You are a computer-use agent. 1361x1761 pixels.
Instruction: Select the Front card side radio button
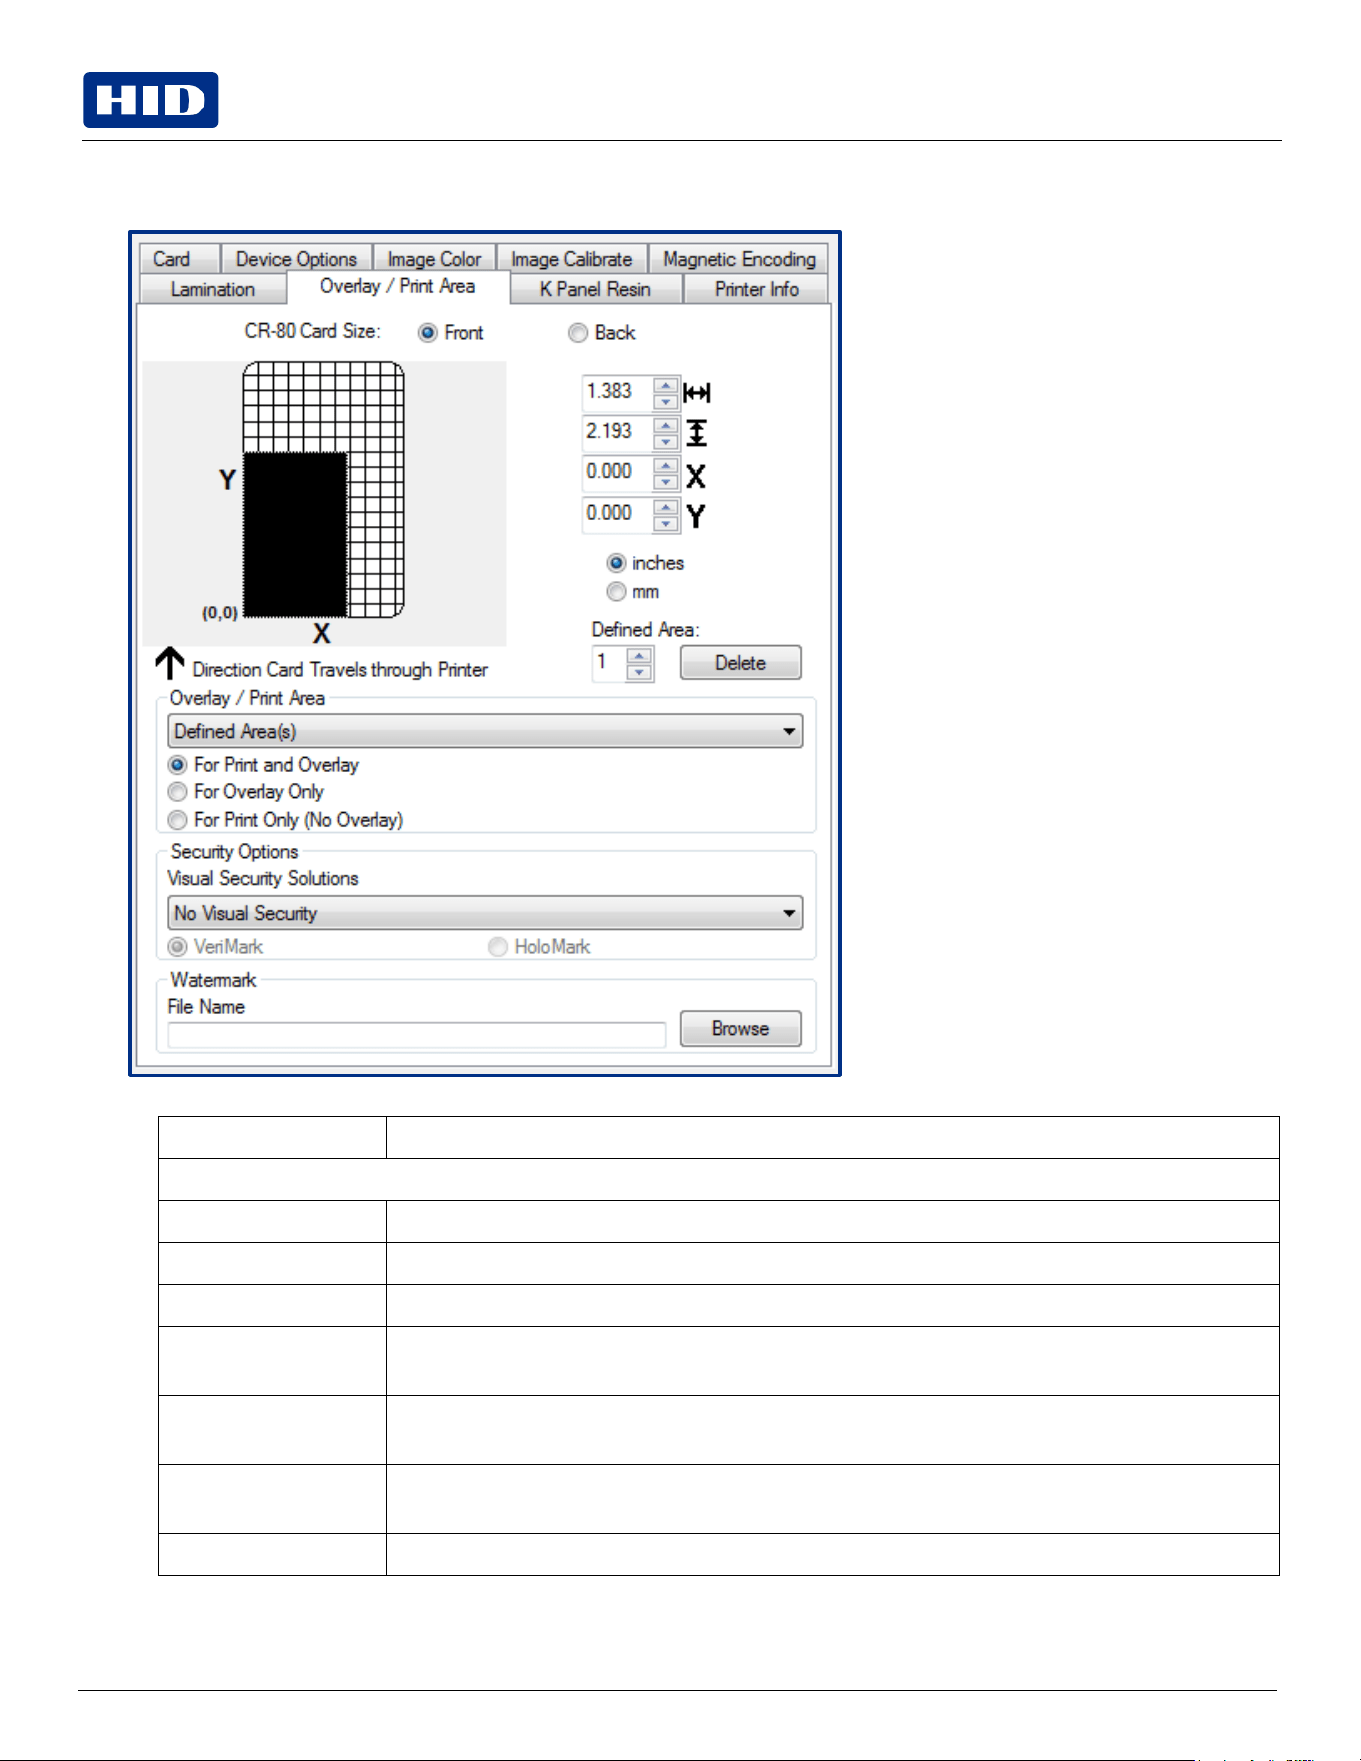click(x=428, y=333)
